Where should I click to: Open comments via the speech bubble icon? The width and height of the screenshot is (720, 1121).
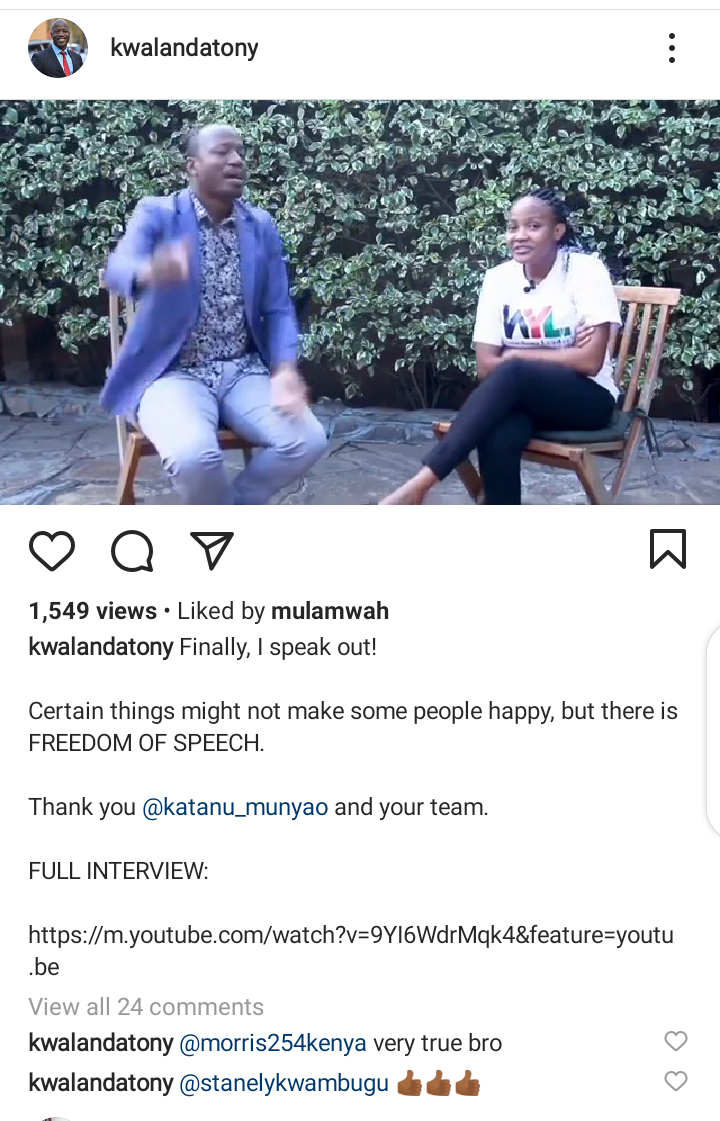(132, 550)
